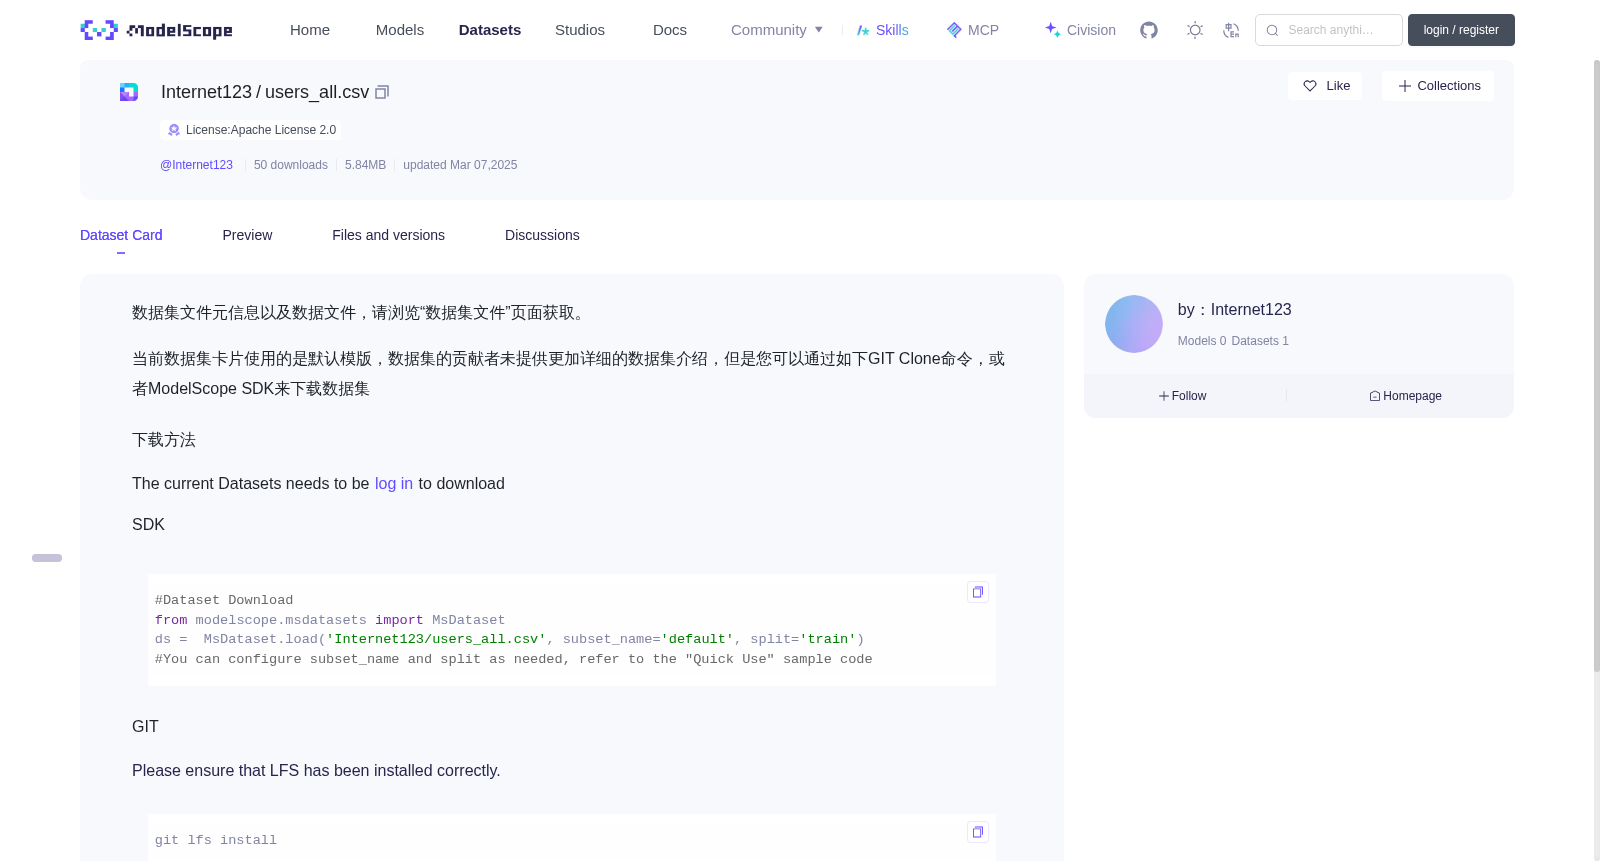The width and height of the screenshot is (1600, 861).
Task: Click the '5.84MB' size text
Action: (365, 165)
